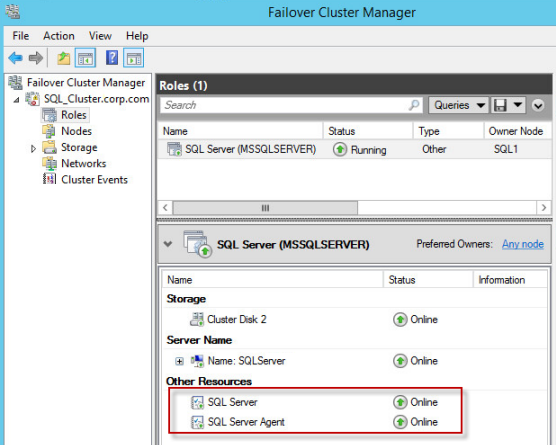Click the large SQL Server role icon in details header

tap(198, 244)
